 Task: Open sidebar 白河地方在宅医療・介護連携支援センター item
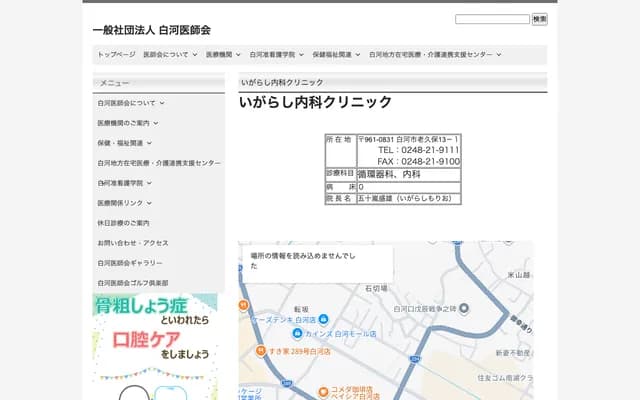pos(159,163)
